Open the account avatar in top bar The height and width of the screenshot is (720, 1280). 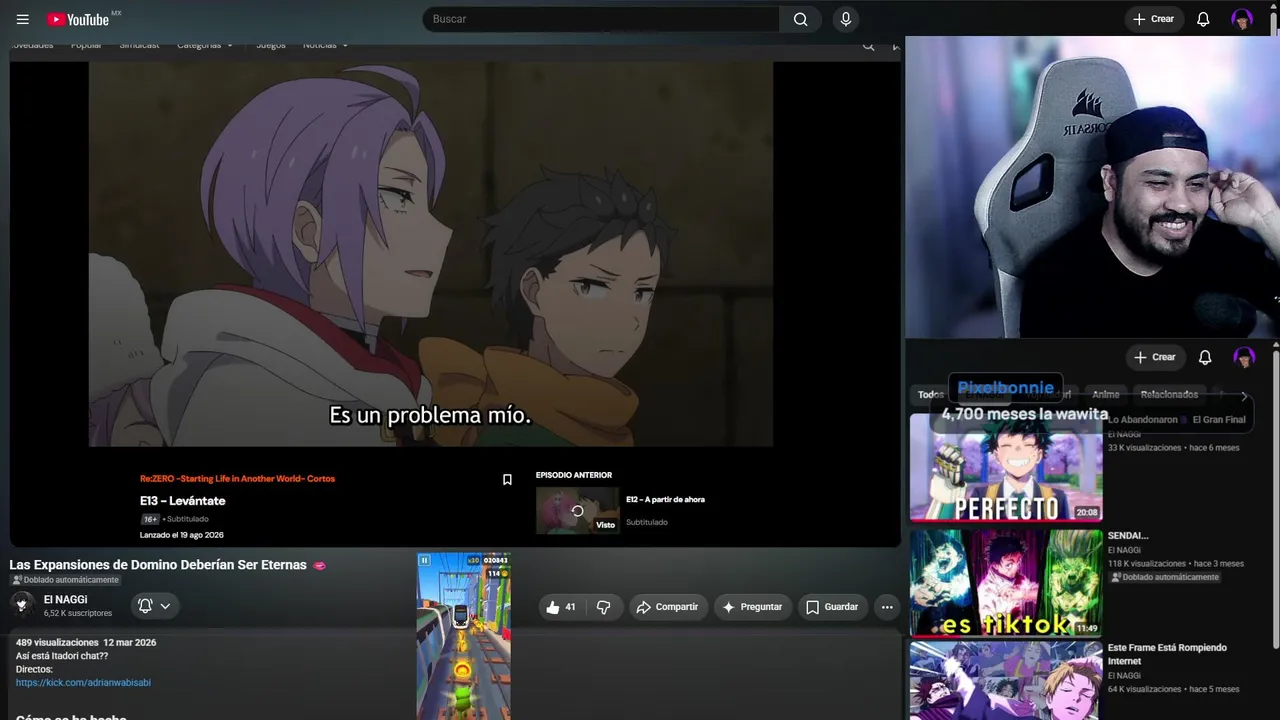click(1242, 19)
